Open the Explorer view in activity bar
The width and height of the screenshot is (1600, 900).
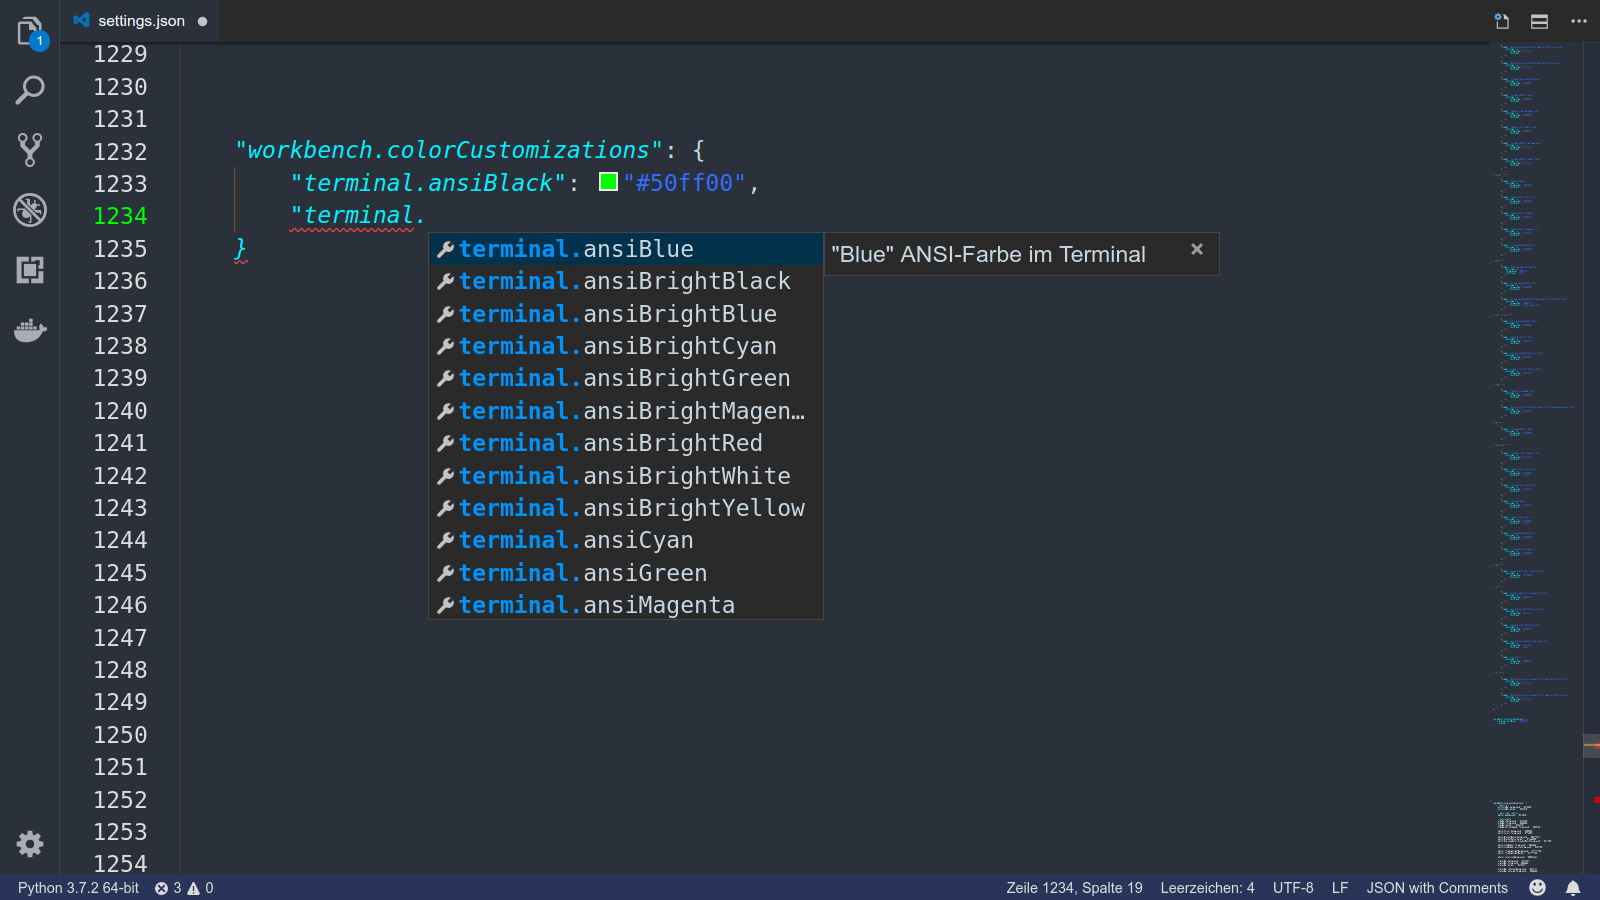(x=30, y=31)
